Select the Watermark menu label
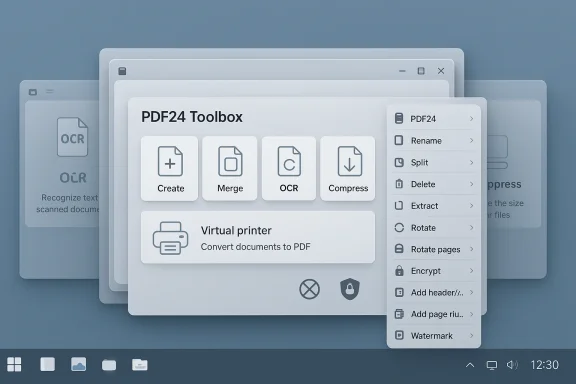This screenshot has width=576, height=384. (x=432, y=335)
